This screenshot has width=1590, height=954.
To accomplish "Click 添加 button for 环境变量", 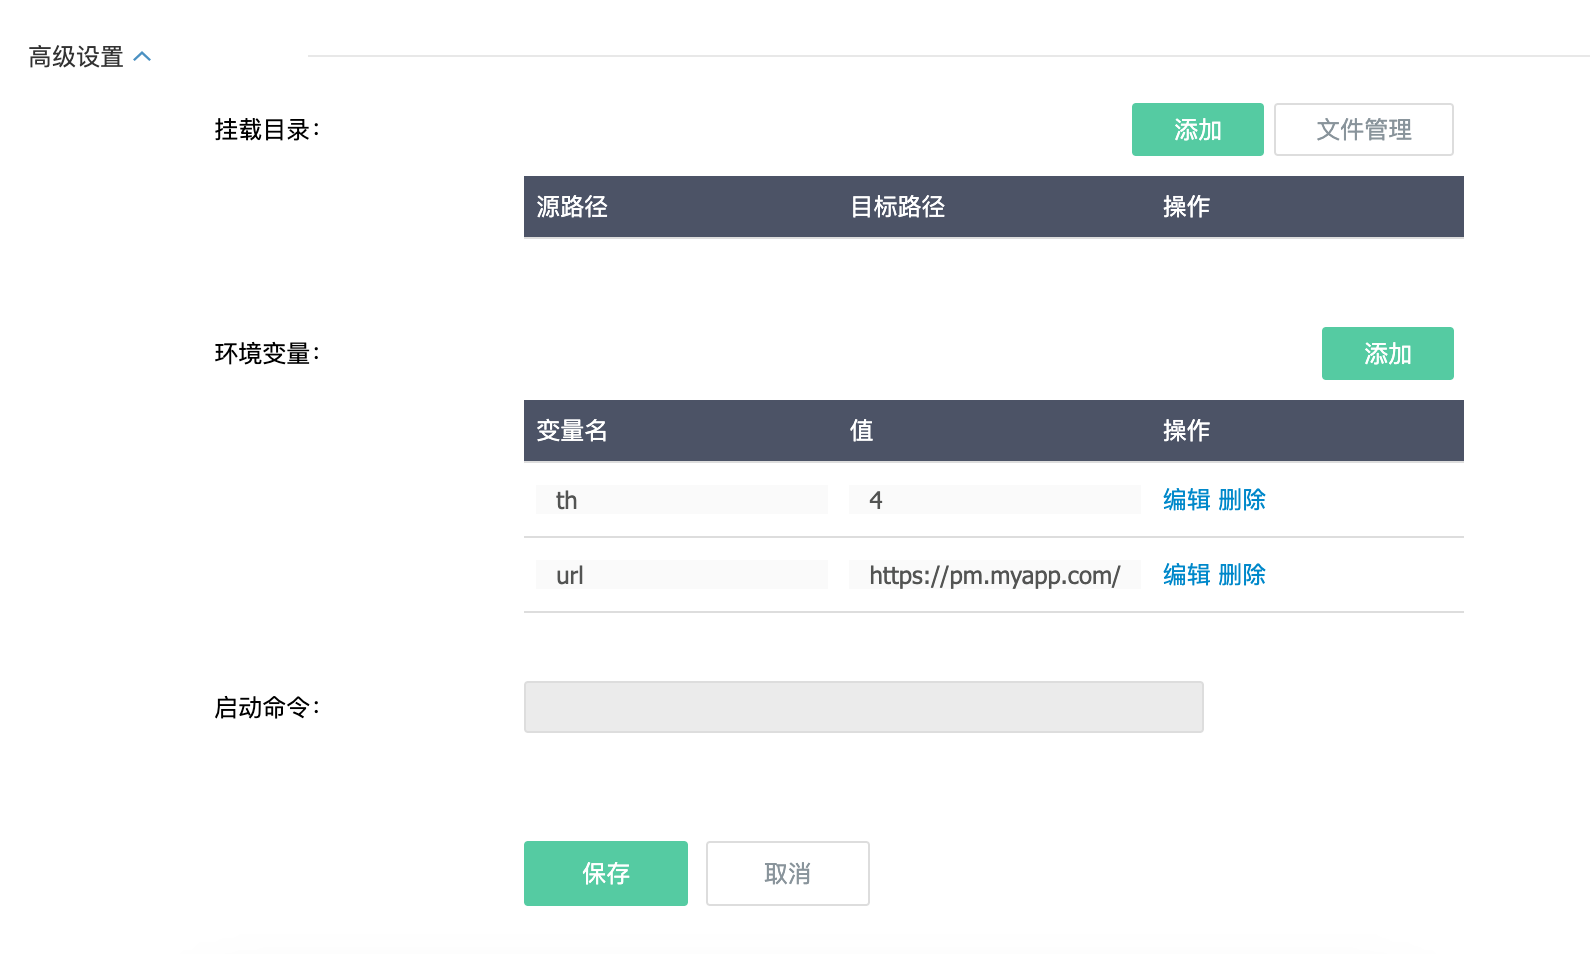I will point(1387,354).
